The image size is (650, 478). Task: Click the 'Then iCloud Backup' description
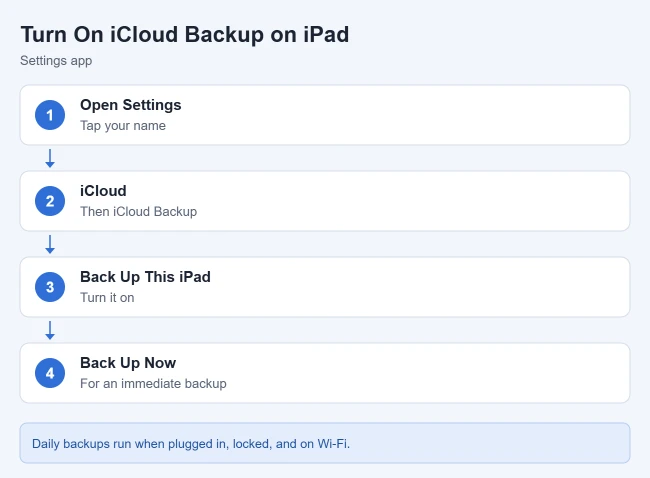138,211
